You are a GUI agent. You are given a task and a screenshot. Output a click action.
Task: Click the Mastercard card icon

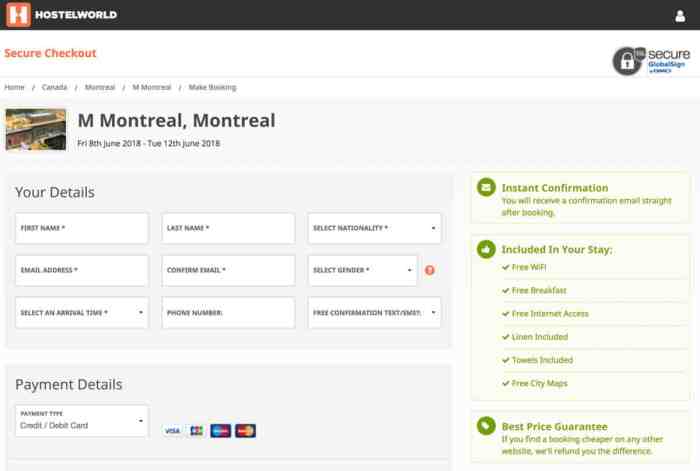246,431
